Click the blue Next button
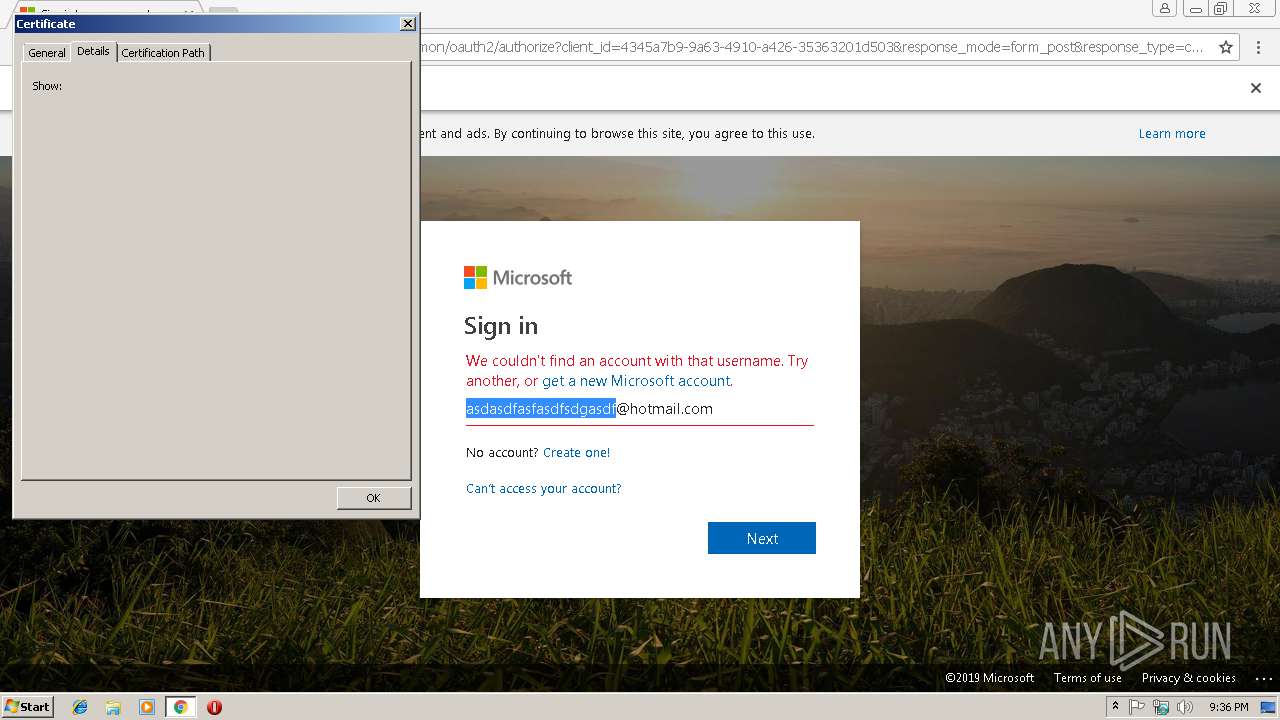Screen dimensions: 1280x720 762,538
